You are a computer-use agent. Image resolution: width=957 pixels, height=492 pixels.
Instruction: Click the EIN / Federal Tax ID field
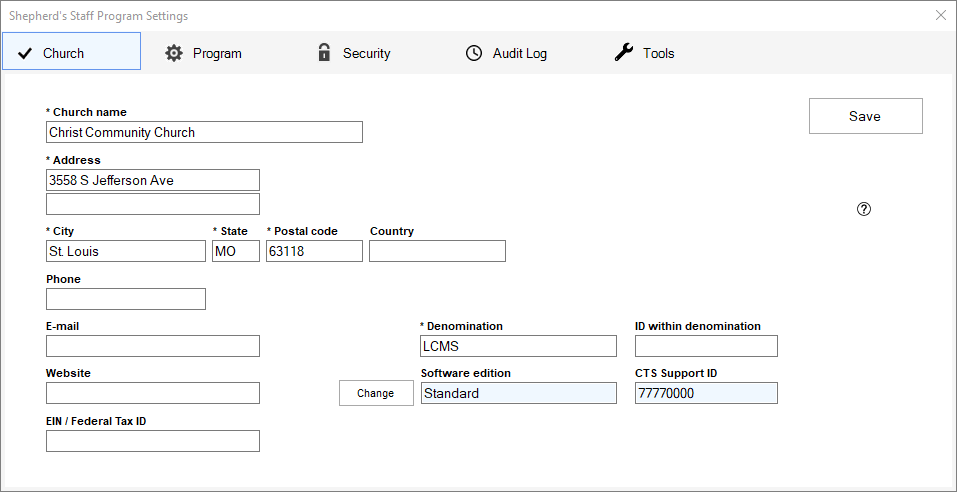tap(152, 441)
